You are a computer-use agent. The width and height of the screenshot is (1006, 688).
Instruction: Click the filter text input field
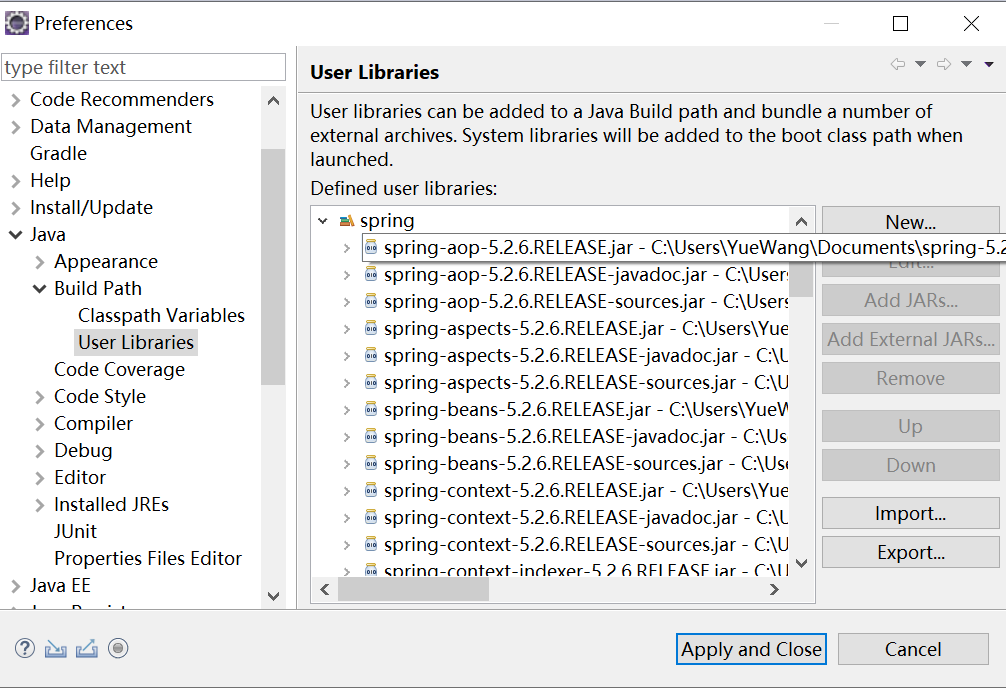point(143,67)
